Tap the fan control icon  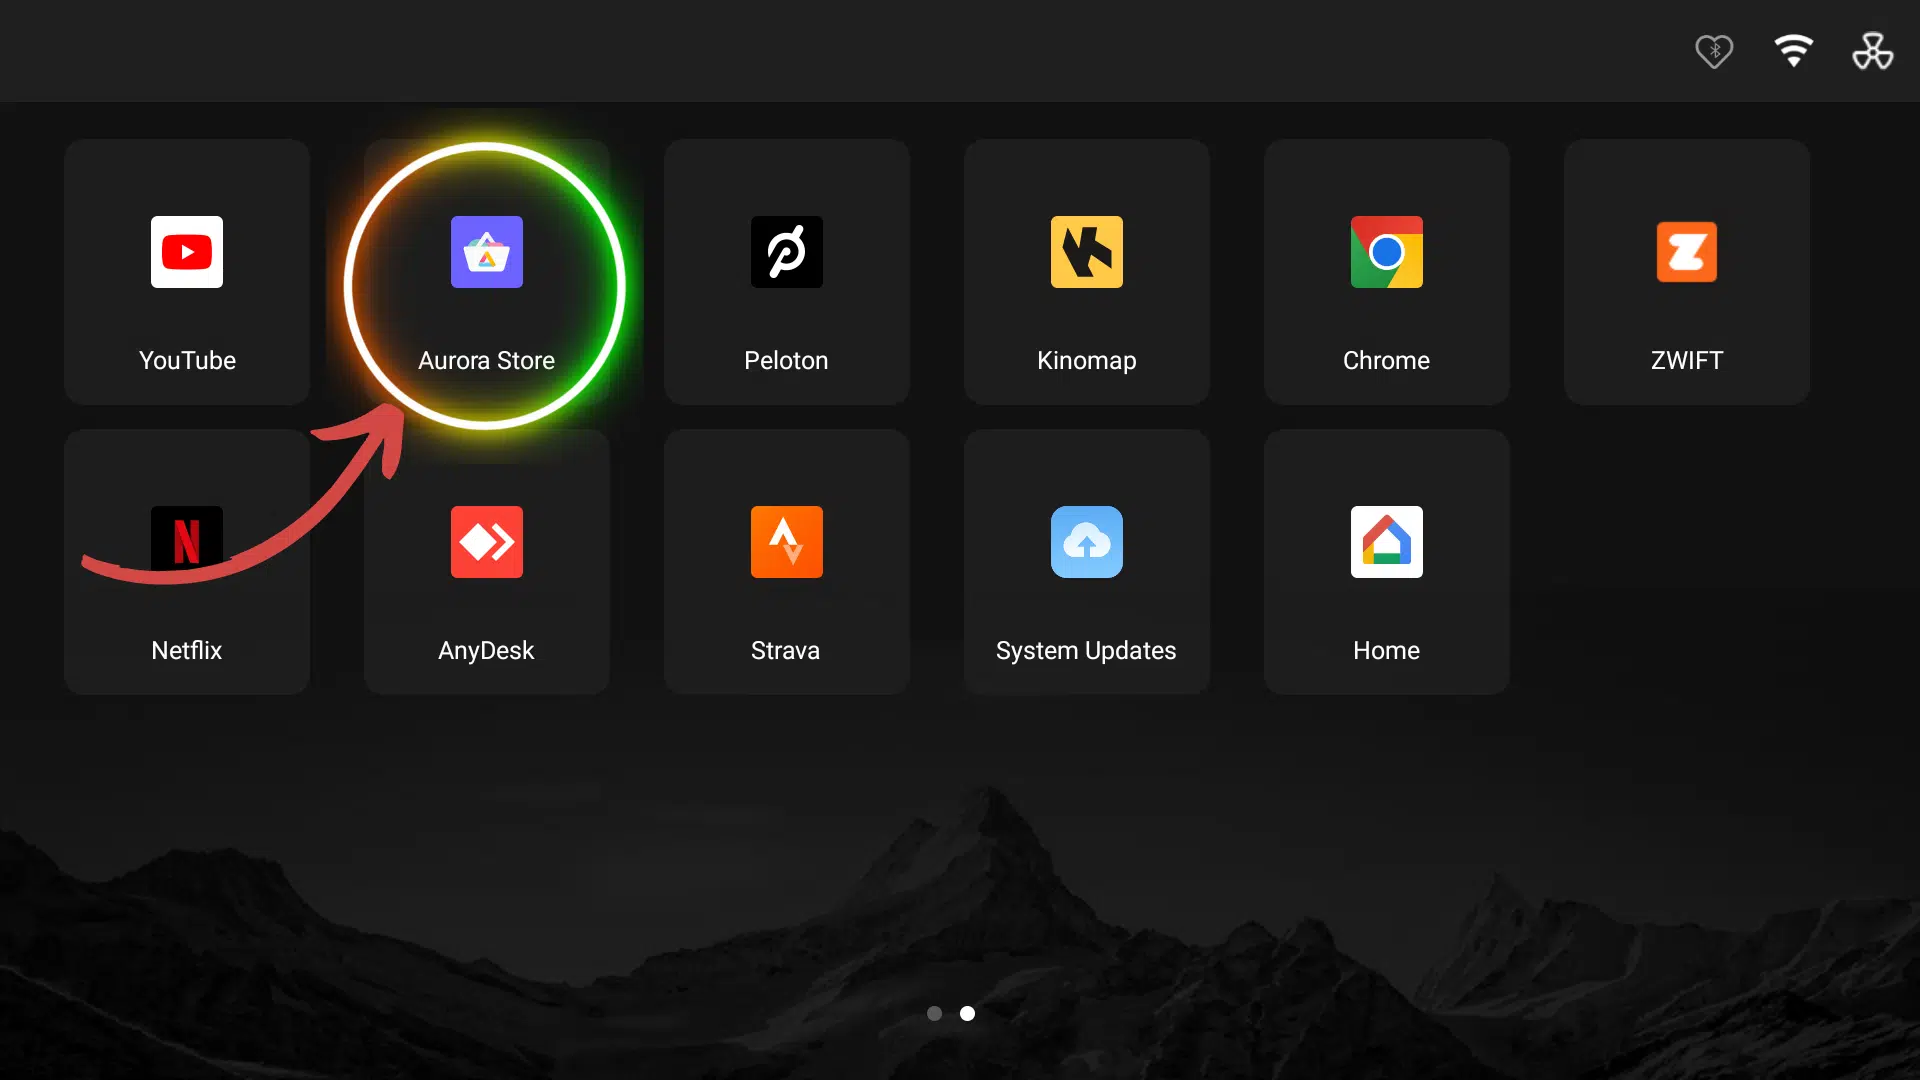click(1873, 51)
